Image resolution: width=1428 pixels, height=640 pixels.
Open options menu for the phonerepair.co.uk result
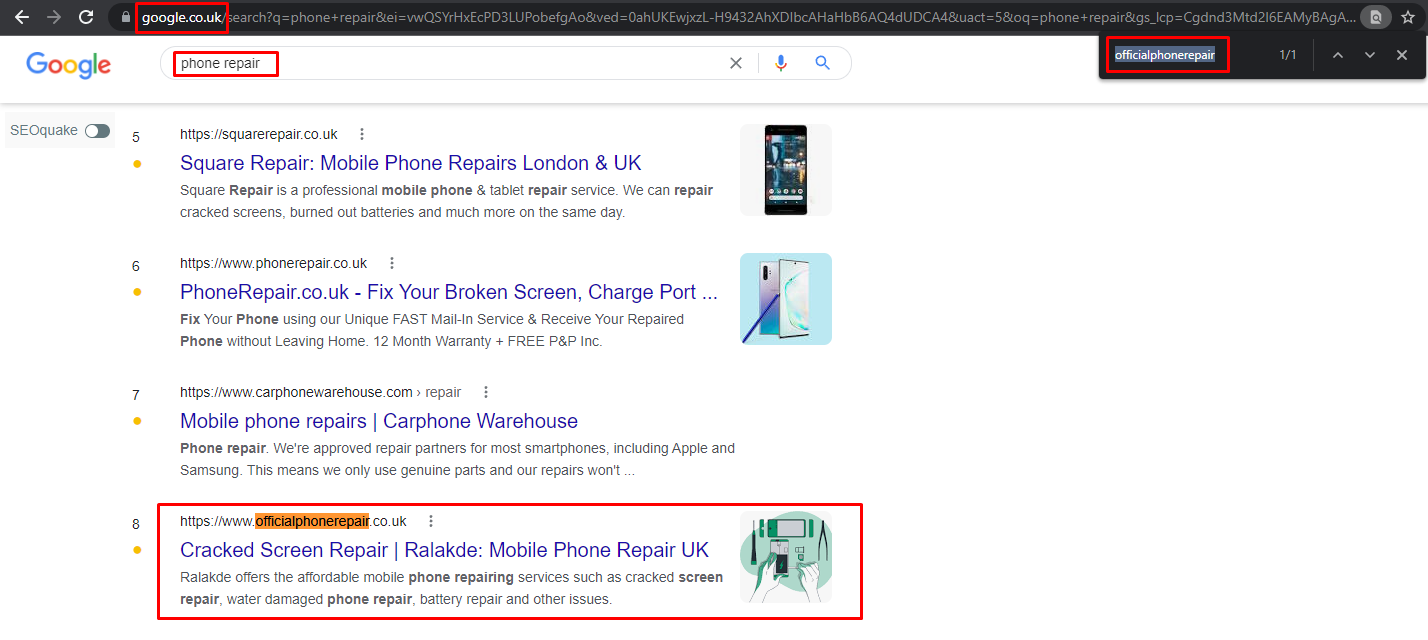392,263
